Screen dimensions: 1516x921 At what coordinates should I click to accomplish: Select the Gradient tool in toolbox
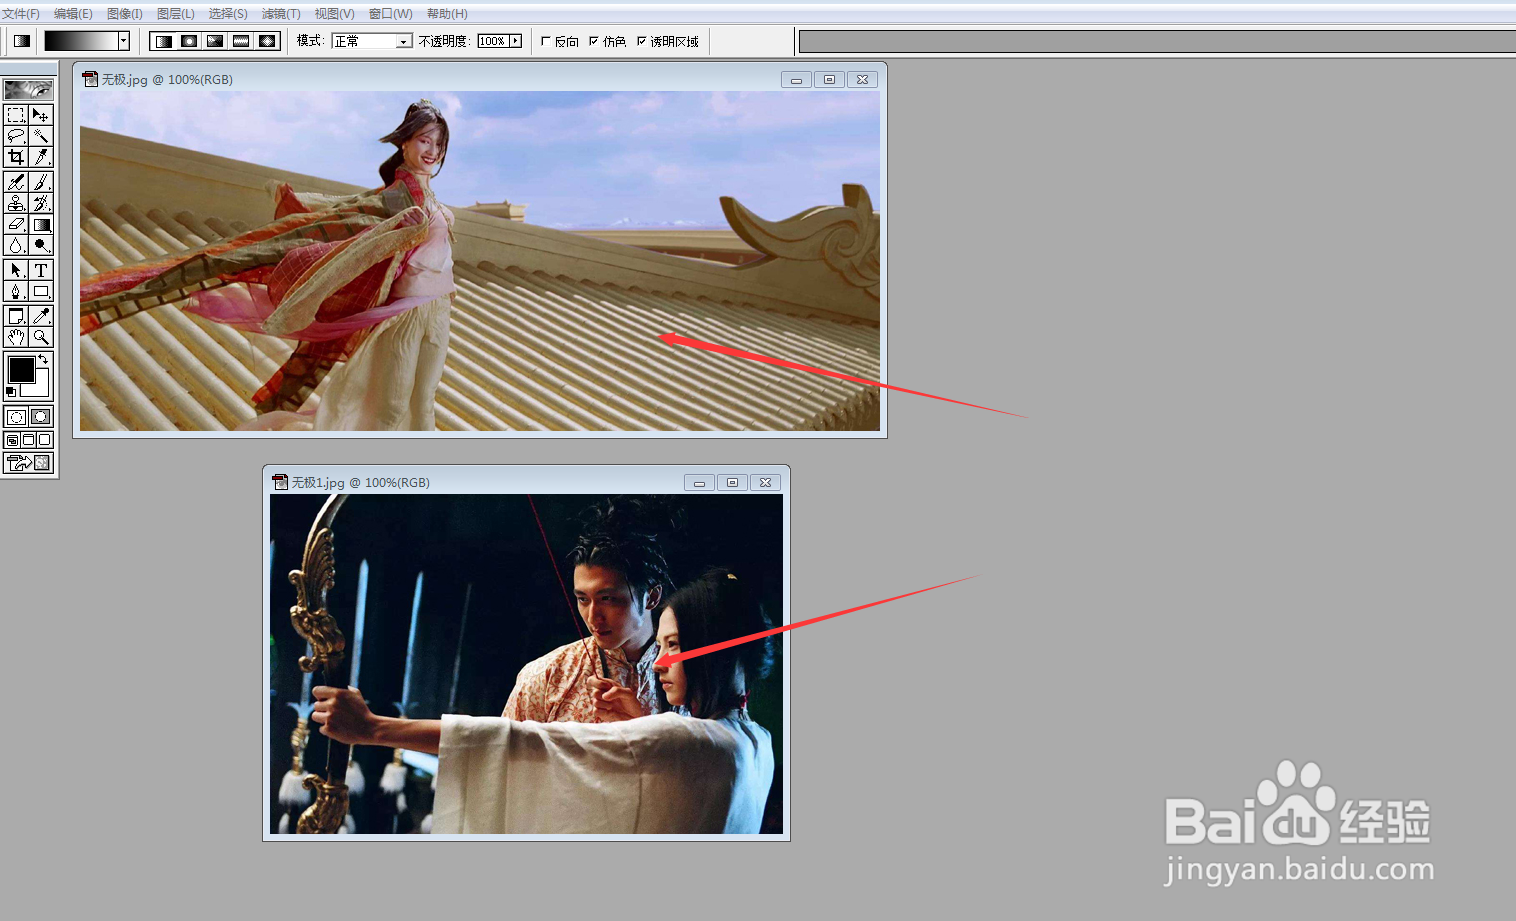(x=41, y=224)
